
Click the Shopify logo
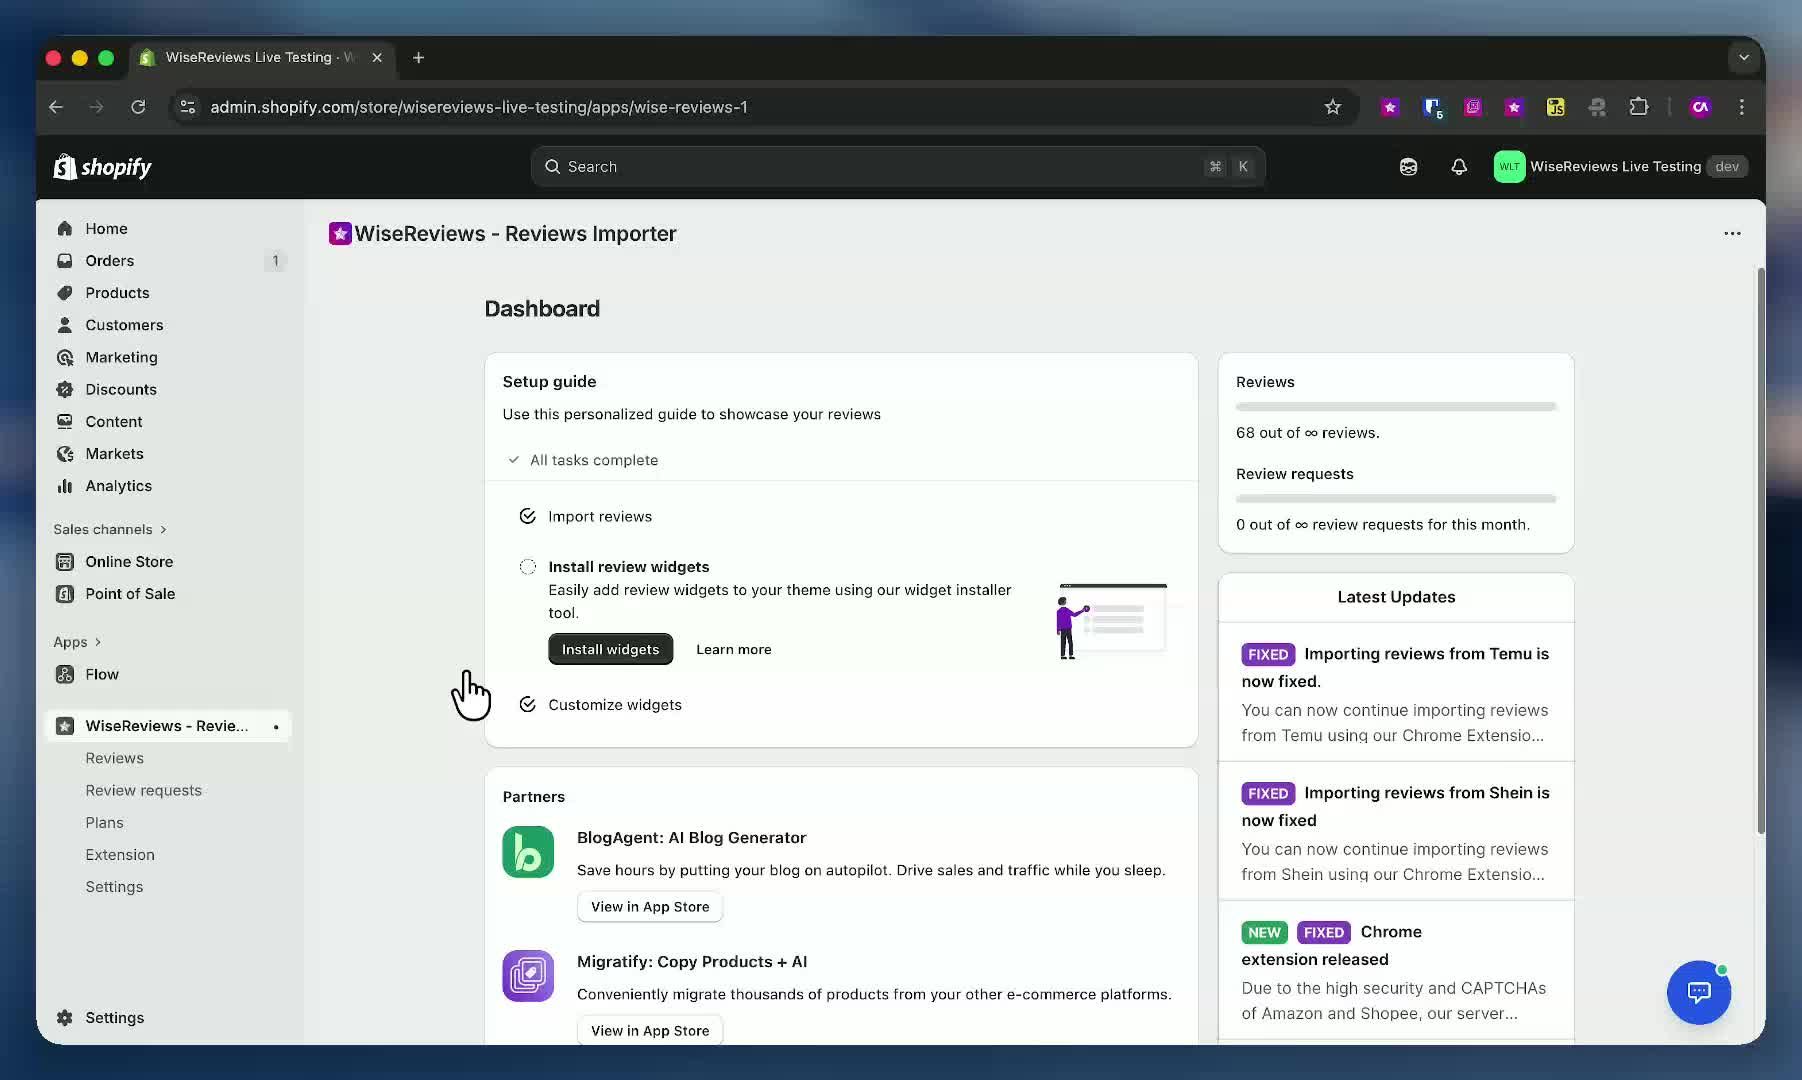[x=102, y=167]
